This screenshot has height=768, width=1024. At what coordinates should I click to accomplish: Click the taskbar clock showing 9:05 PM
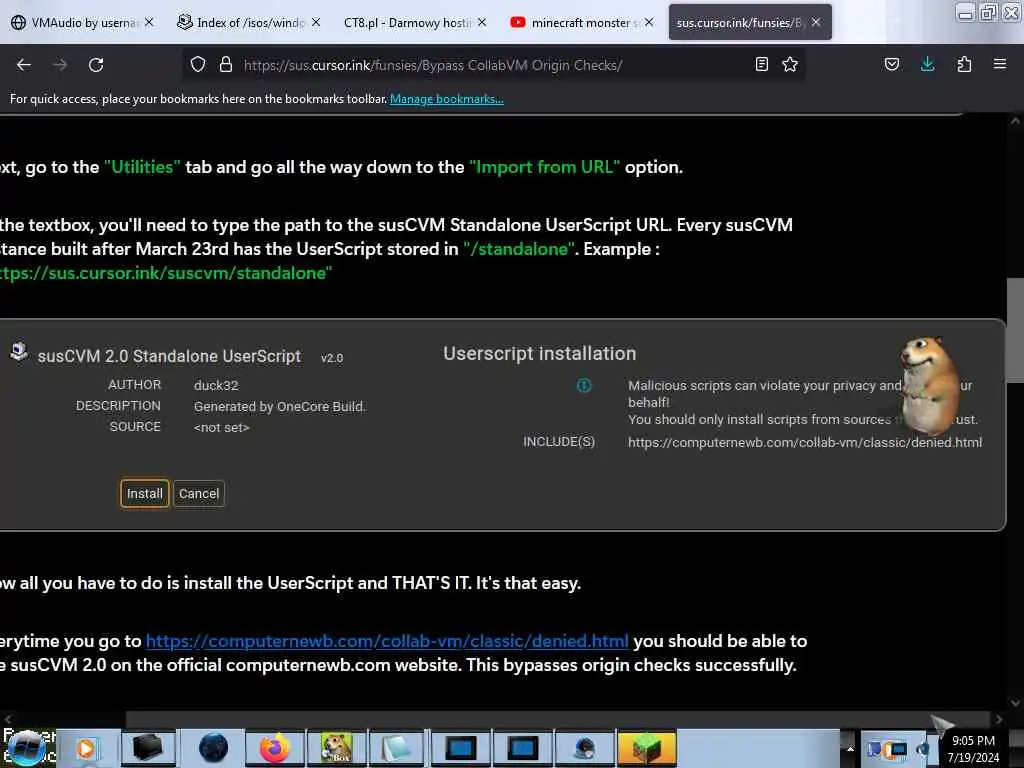(973, 748)
